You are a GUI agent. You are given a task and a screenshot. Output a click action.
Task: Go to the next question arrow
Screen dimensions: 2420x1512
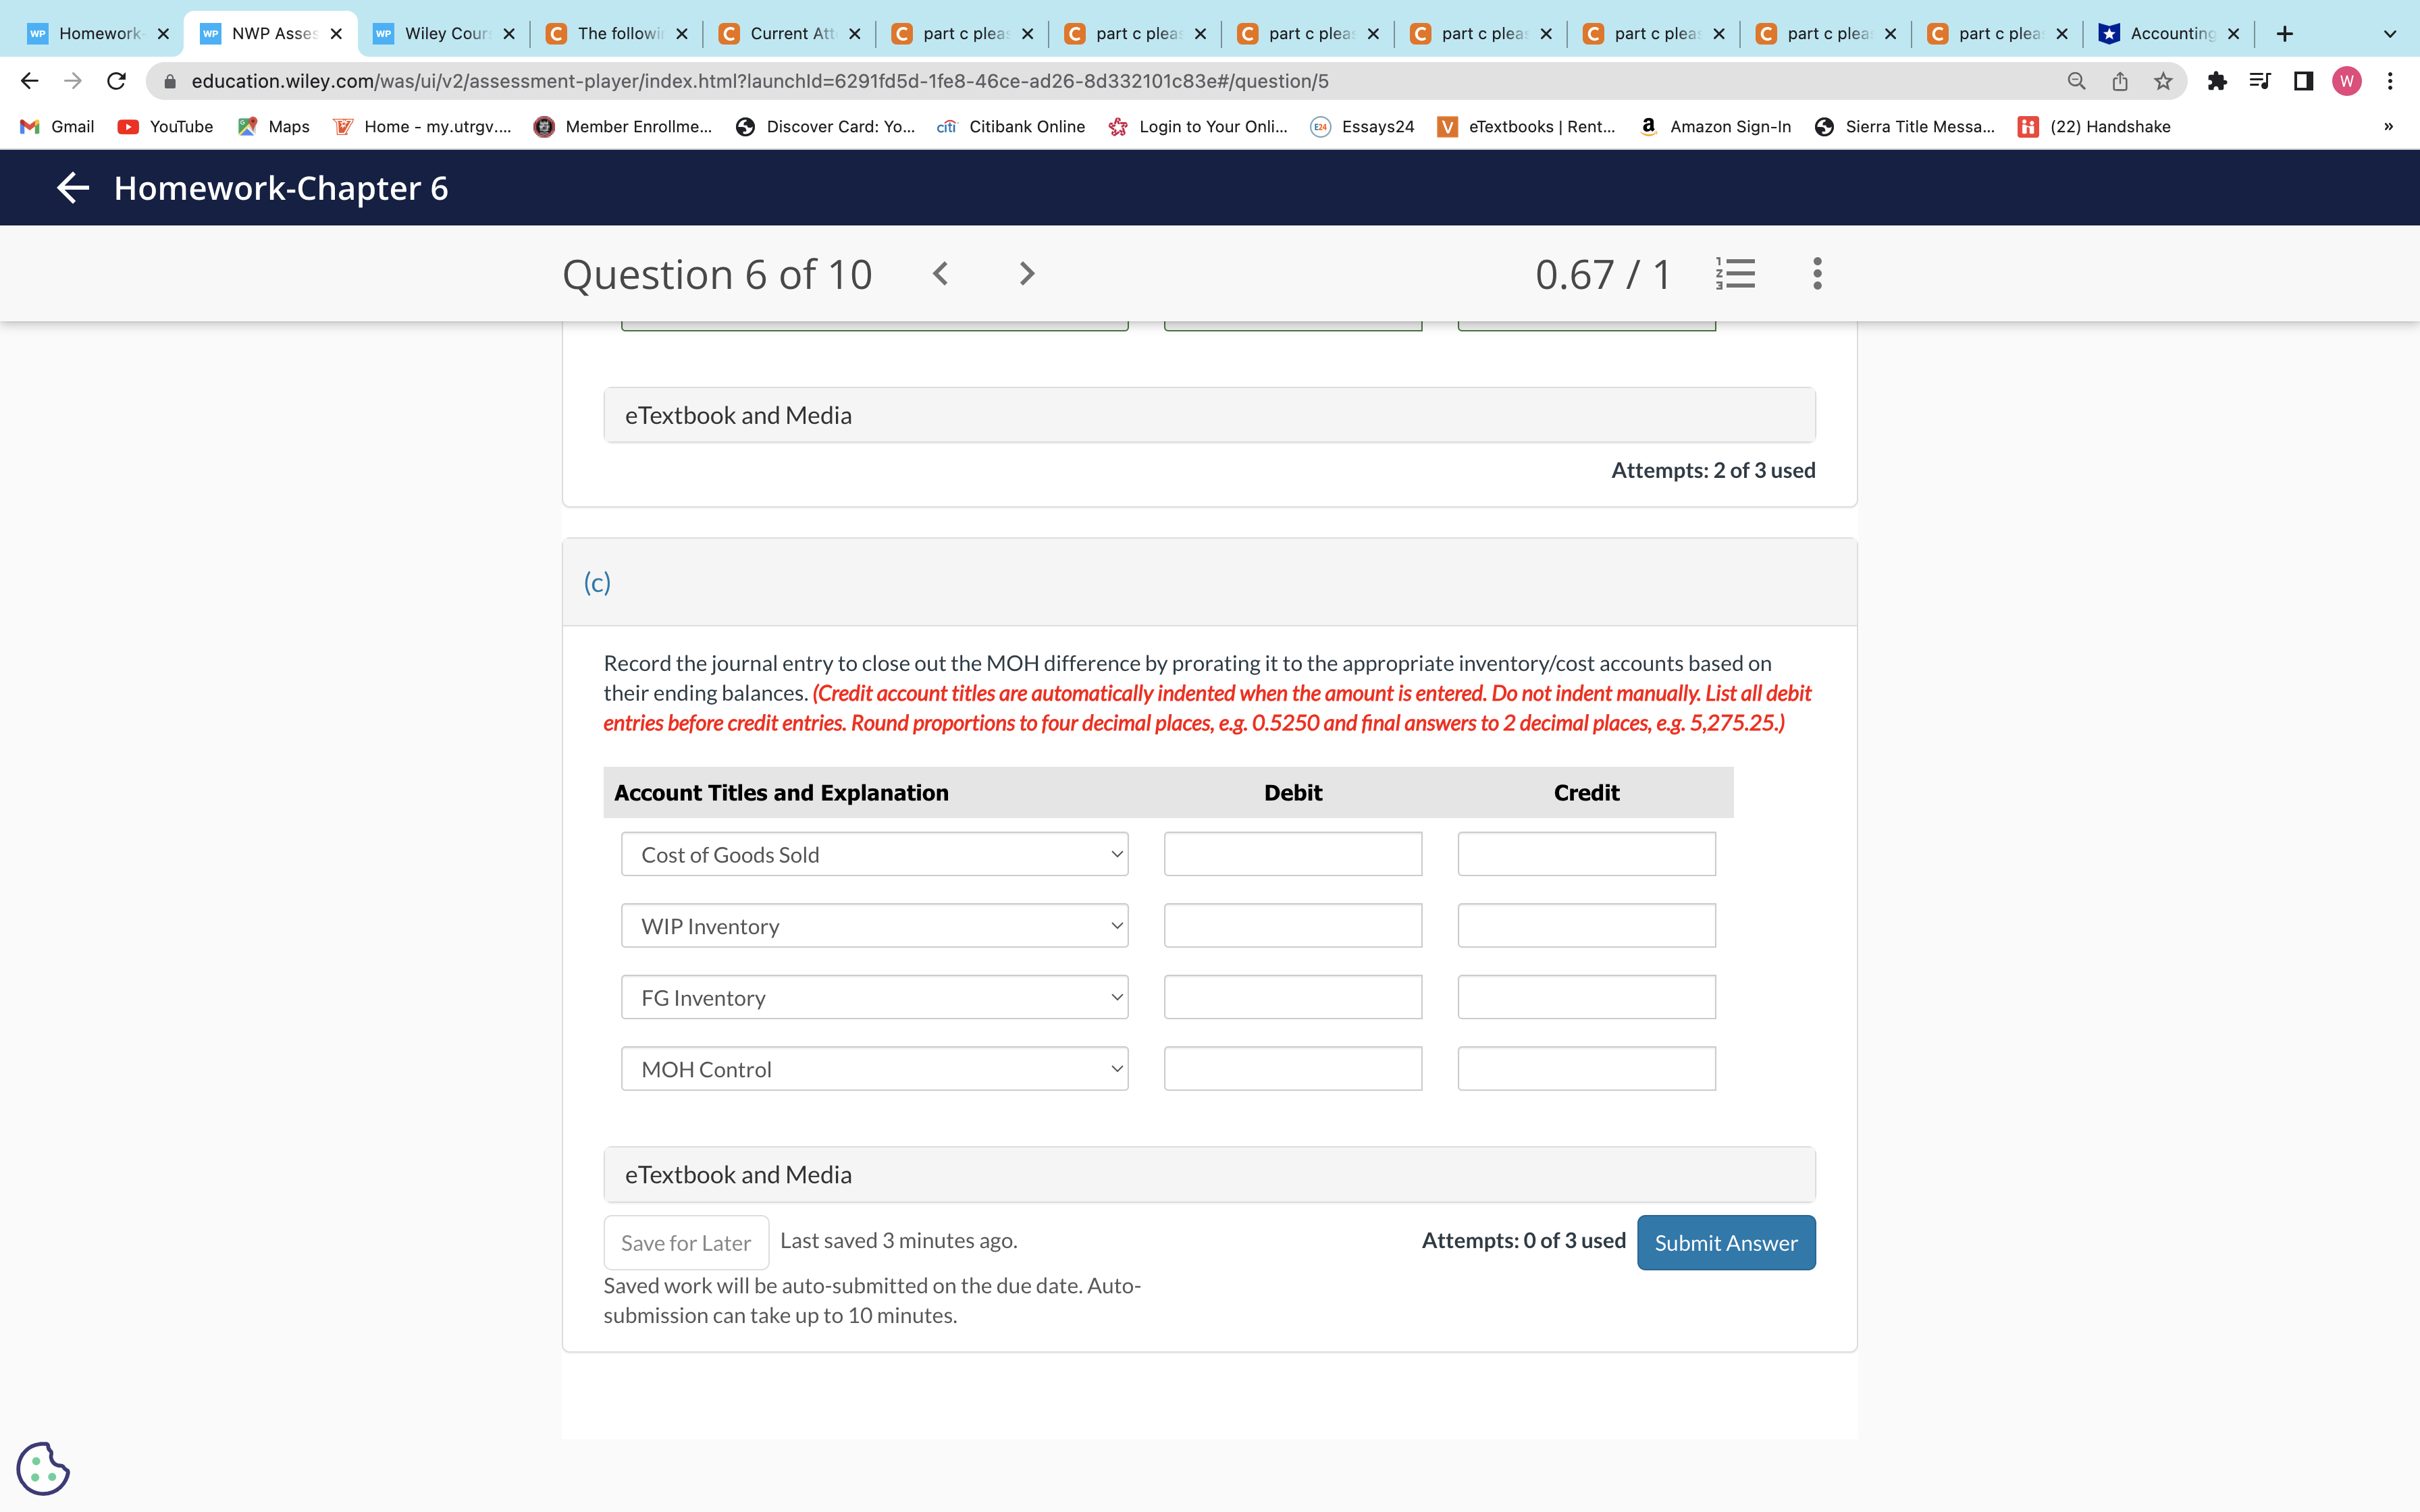pyautogui.click(x=1026, y=274)
